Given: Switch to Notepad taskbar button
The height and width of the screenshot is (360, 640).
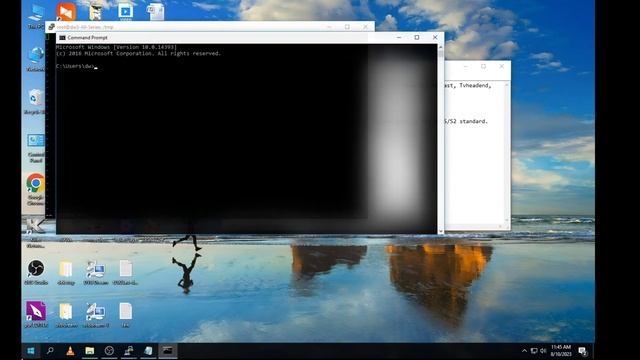Looking at the screenshot, I should 148,351.
